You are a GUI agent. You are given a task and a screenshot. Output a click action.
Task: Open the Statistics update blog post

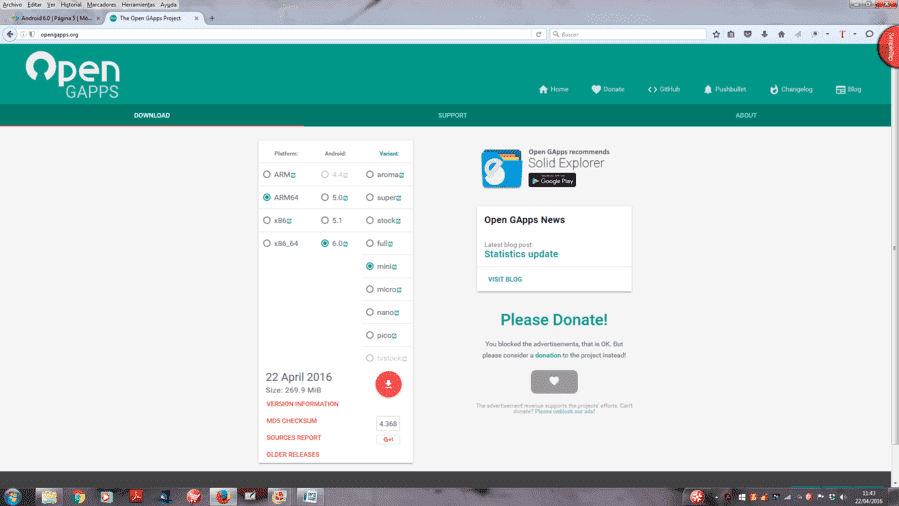click(521, 254)
